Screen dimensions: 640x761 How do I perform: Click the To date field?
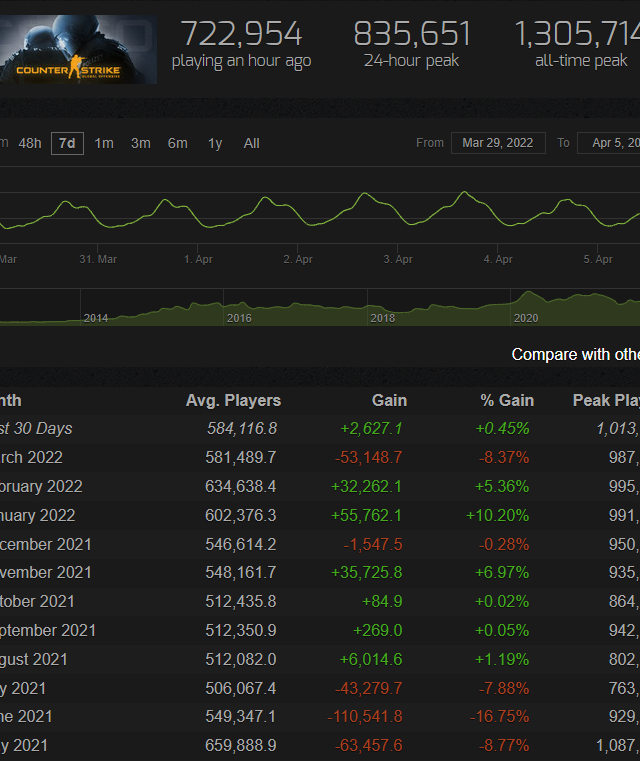tap(612, 143)
